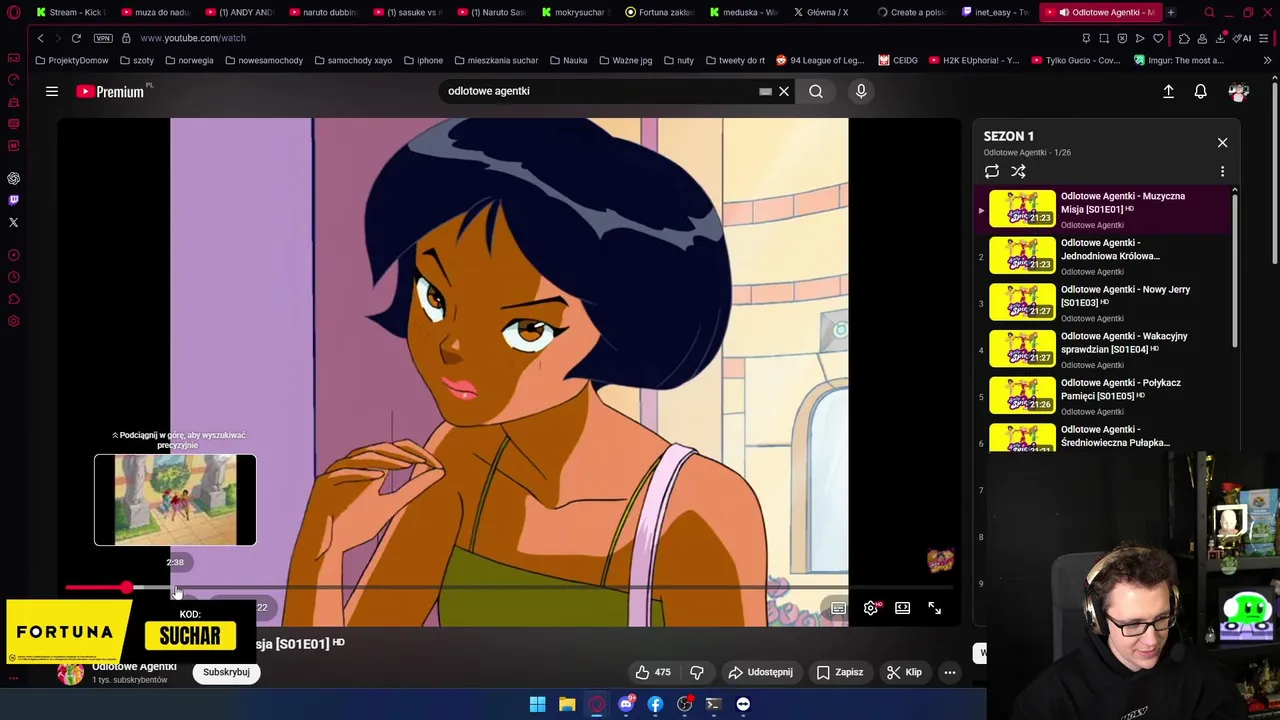
Task: Close the SEZON 1 playlist panel
Action: tap(1222, 142)
